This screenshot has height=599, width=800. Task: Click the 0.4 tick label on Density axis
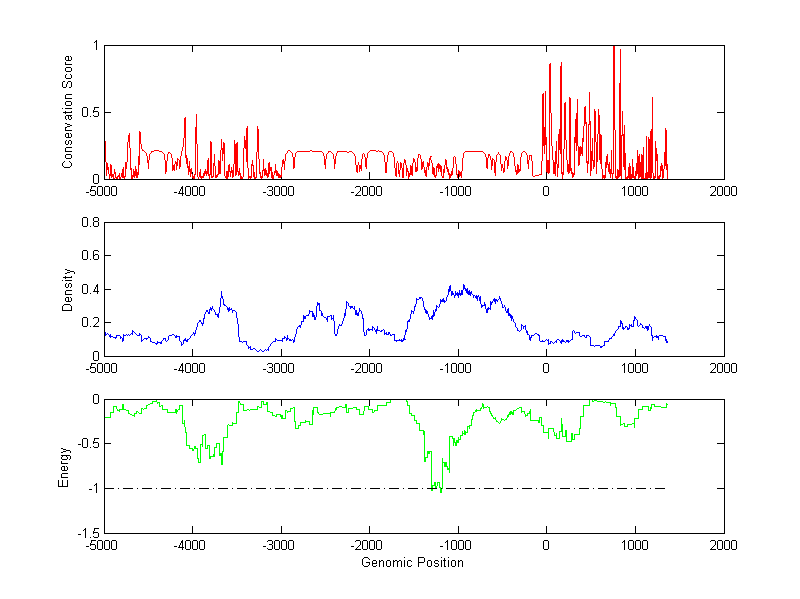click(x=89, y=290)
